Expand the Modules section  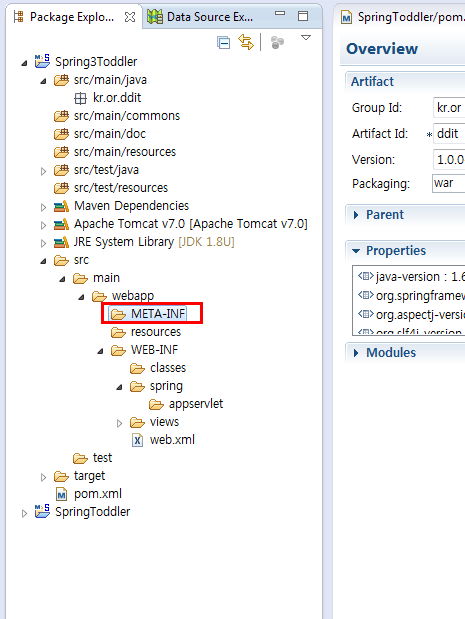click(356, 353)
